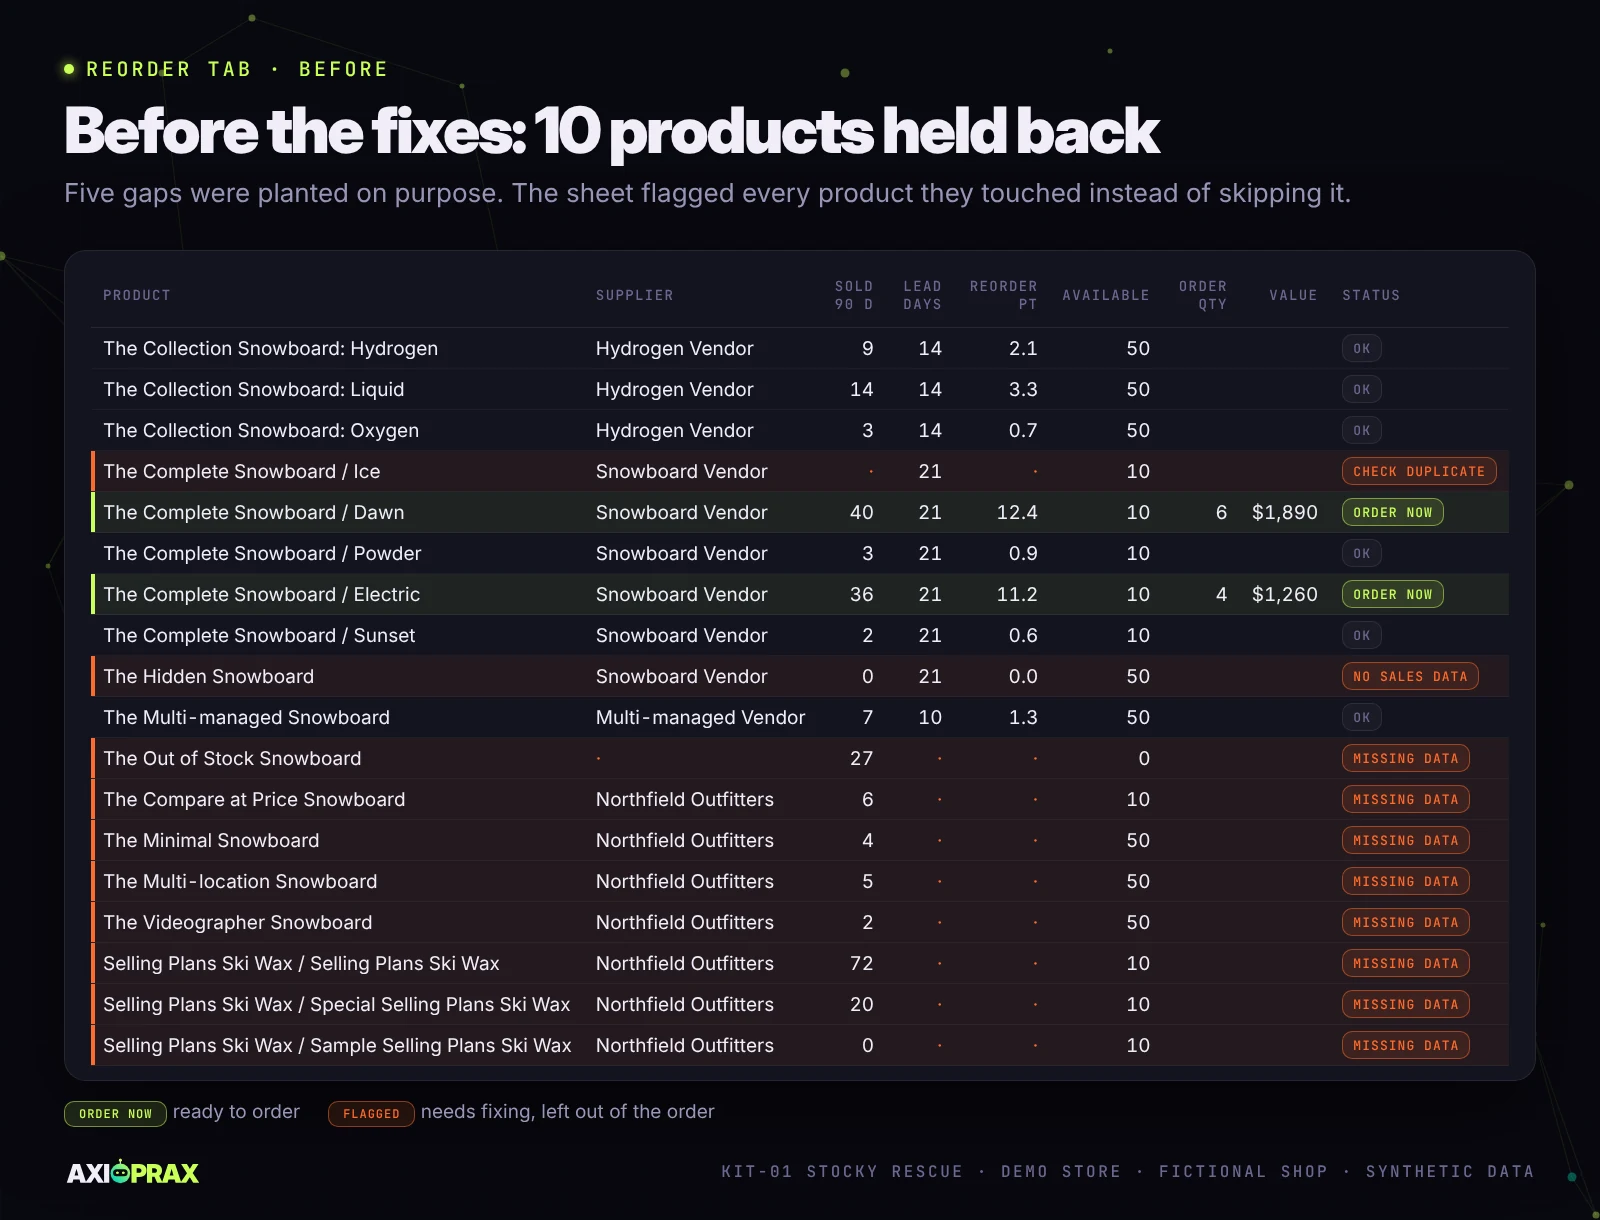Click ORDER NOW badge in Dawn row
This screenshot has height=1220, width=1600.
[x=1393, y=512]
